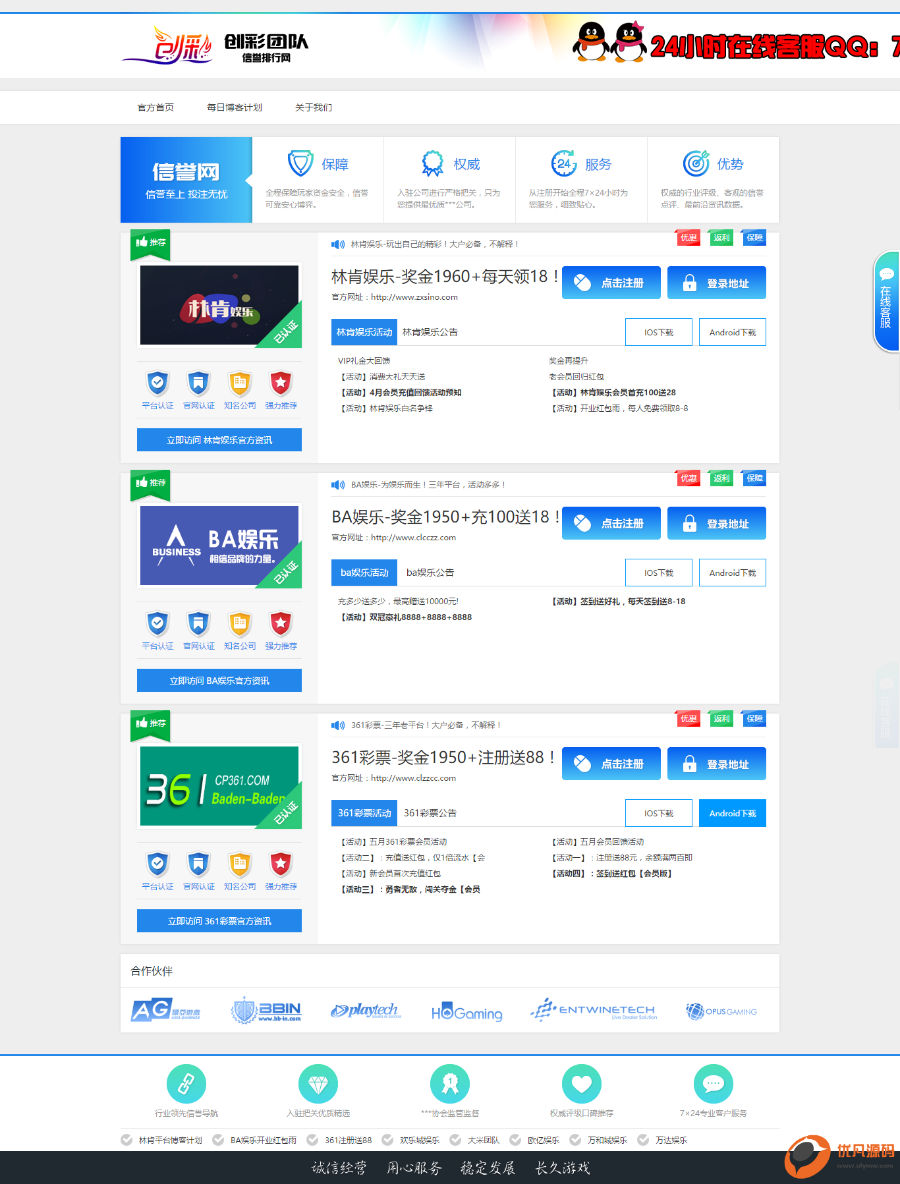Image resolution: width=900 pixels, height=1184 pixels.
Task: Click 官网认证 shield icon under 361彩票
Action: (x=199, y=864)
